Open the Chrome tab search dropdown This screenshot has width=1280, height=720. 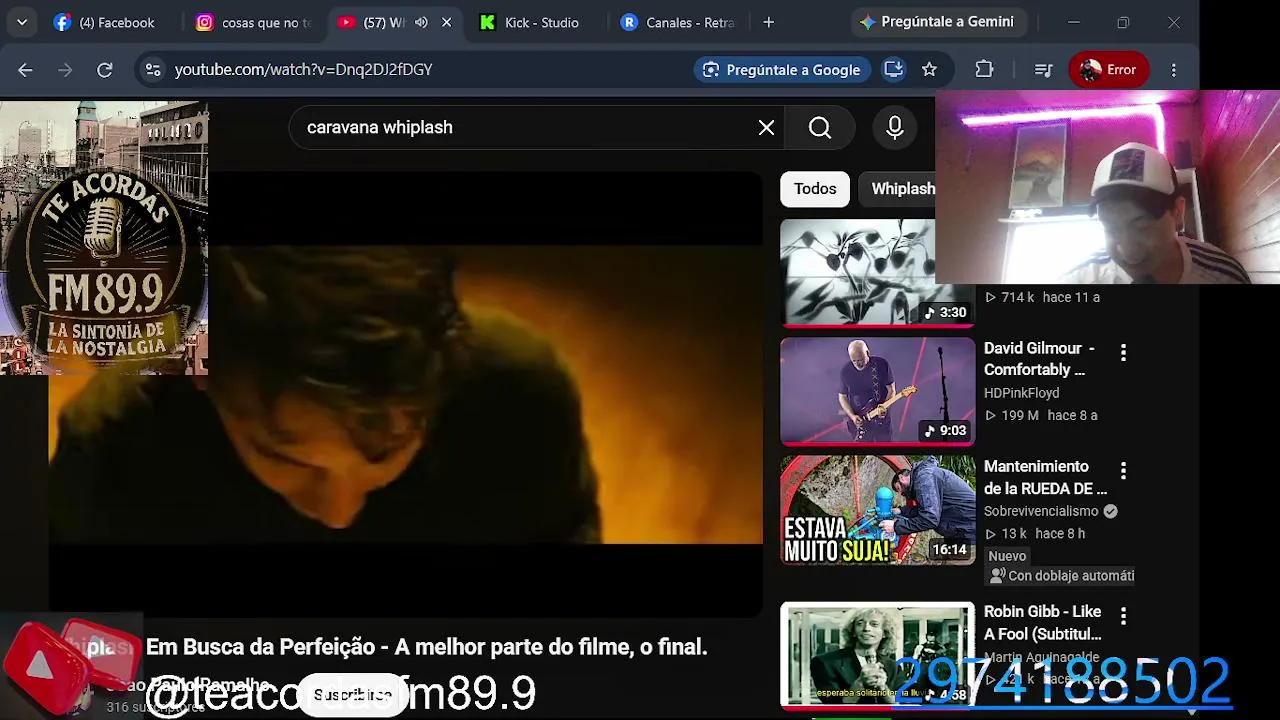point(22,22)
